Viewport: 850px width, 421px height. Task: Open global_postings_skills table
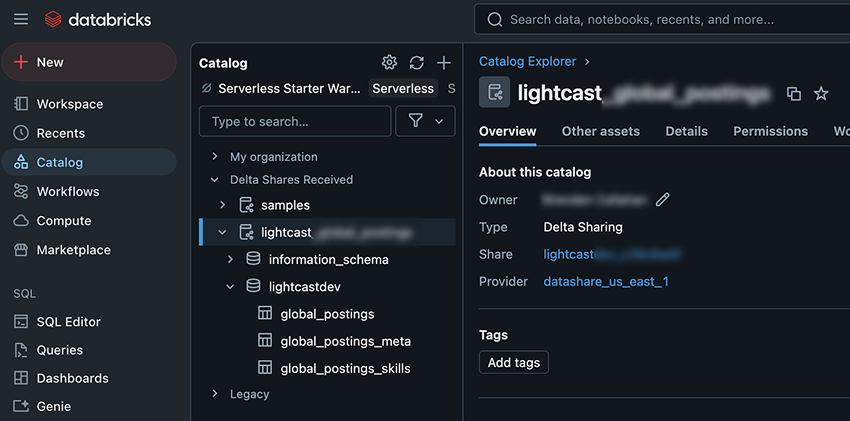(x=345, y=368)
